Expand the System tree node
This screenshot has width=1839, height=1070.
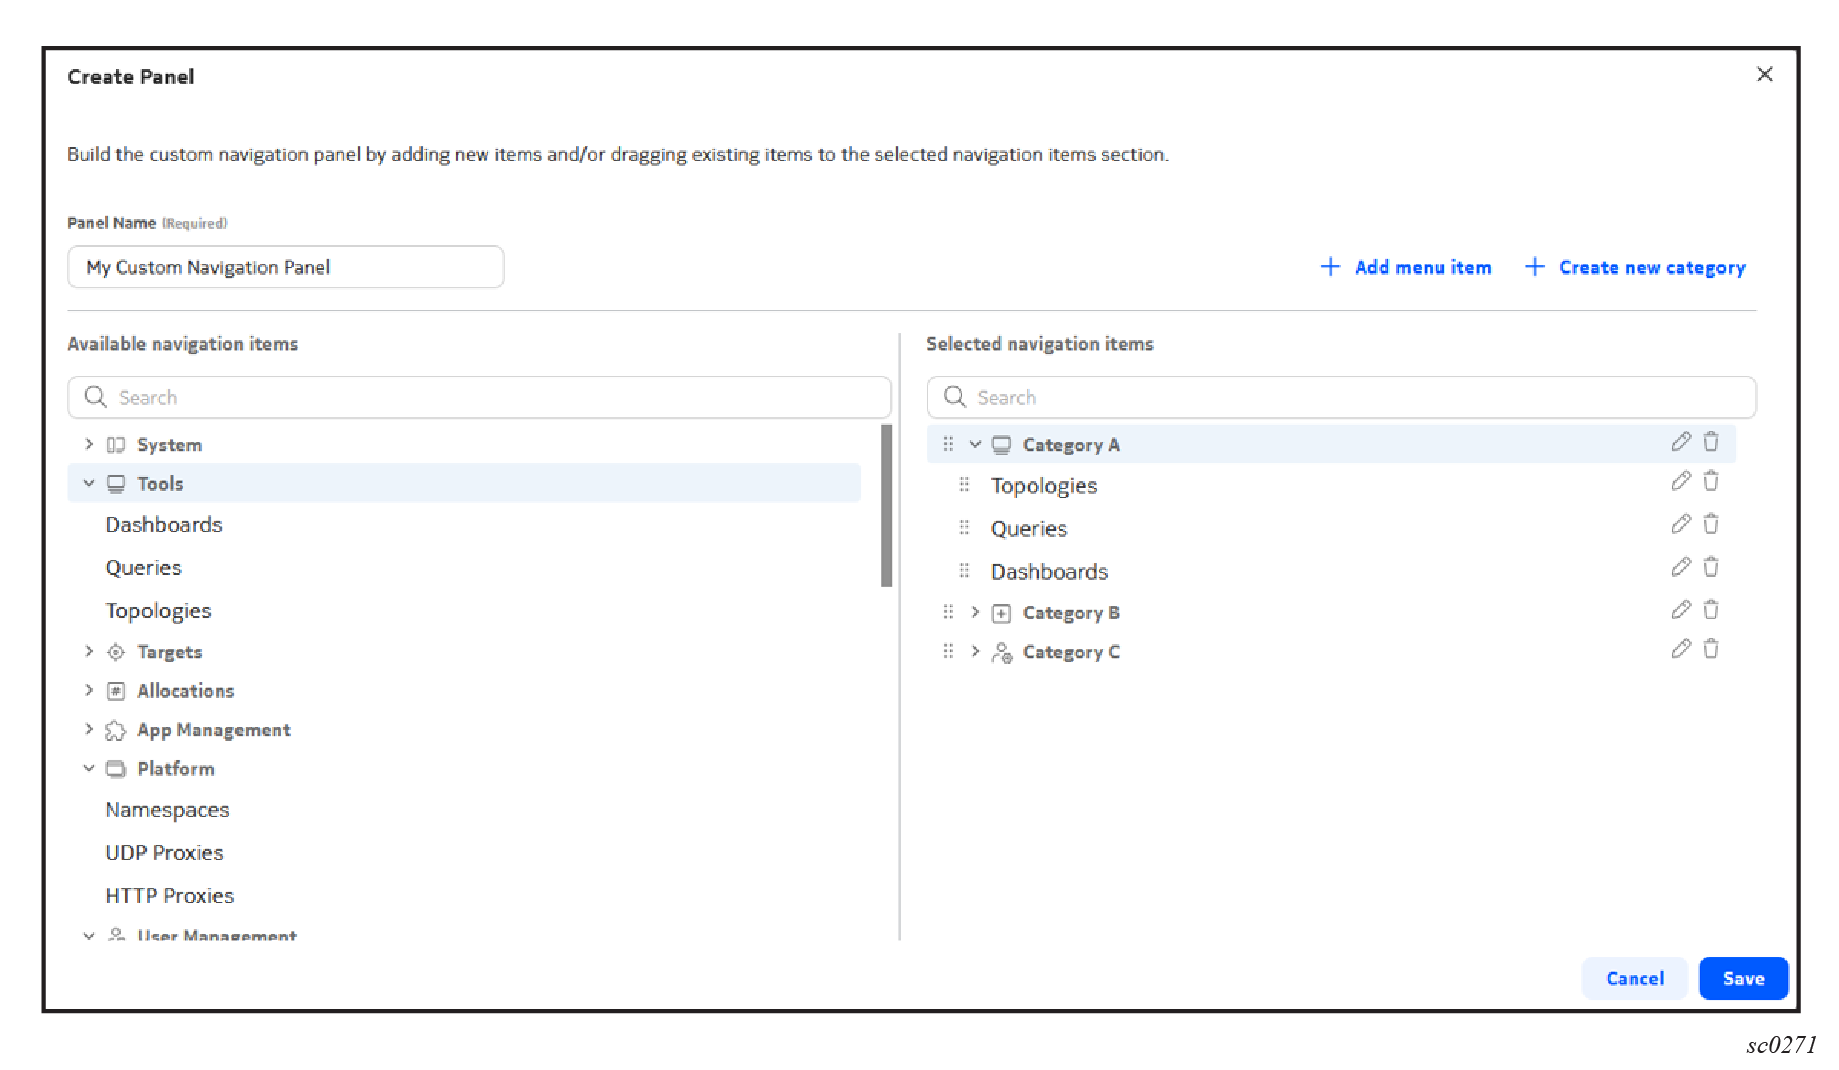tap(89, 444)
